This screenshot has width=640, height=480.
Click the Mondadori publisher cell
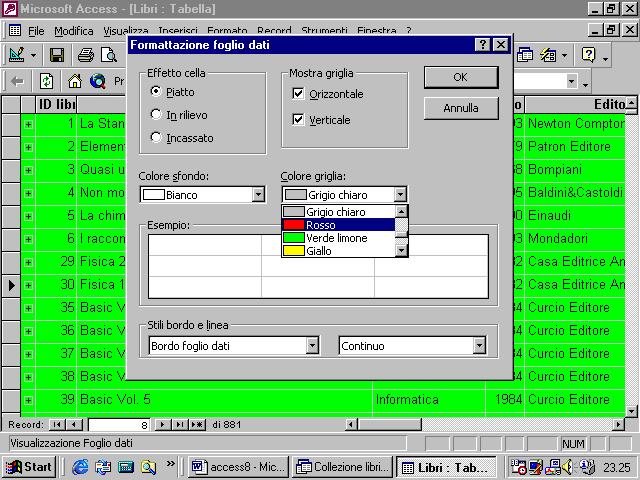pos(575,238)
